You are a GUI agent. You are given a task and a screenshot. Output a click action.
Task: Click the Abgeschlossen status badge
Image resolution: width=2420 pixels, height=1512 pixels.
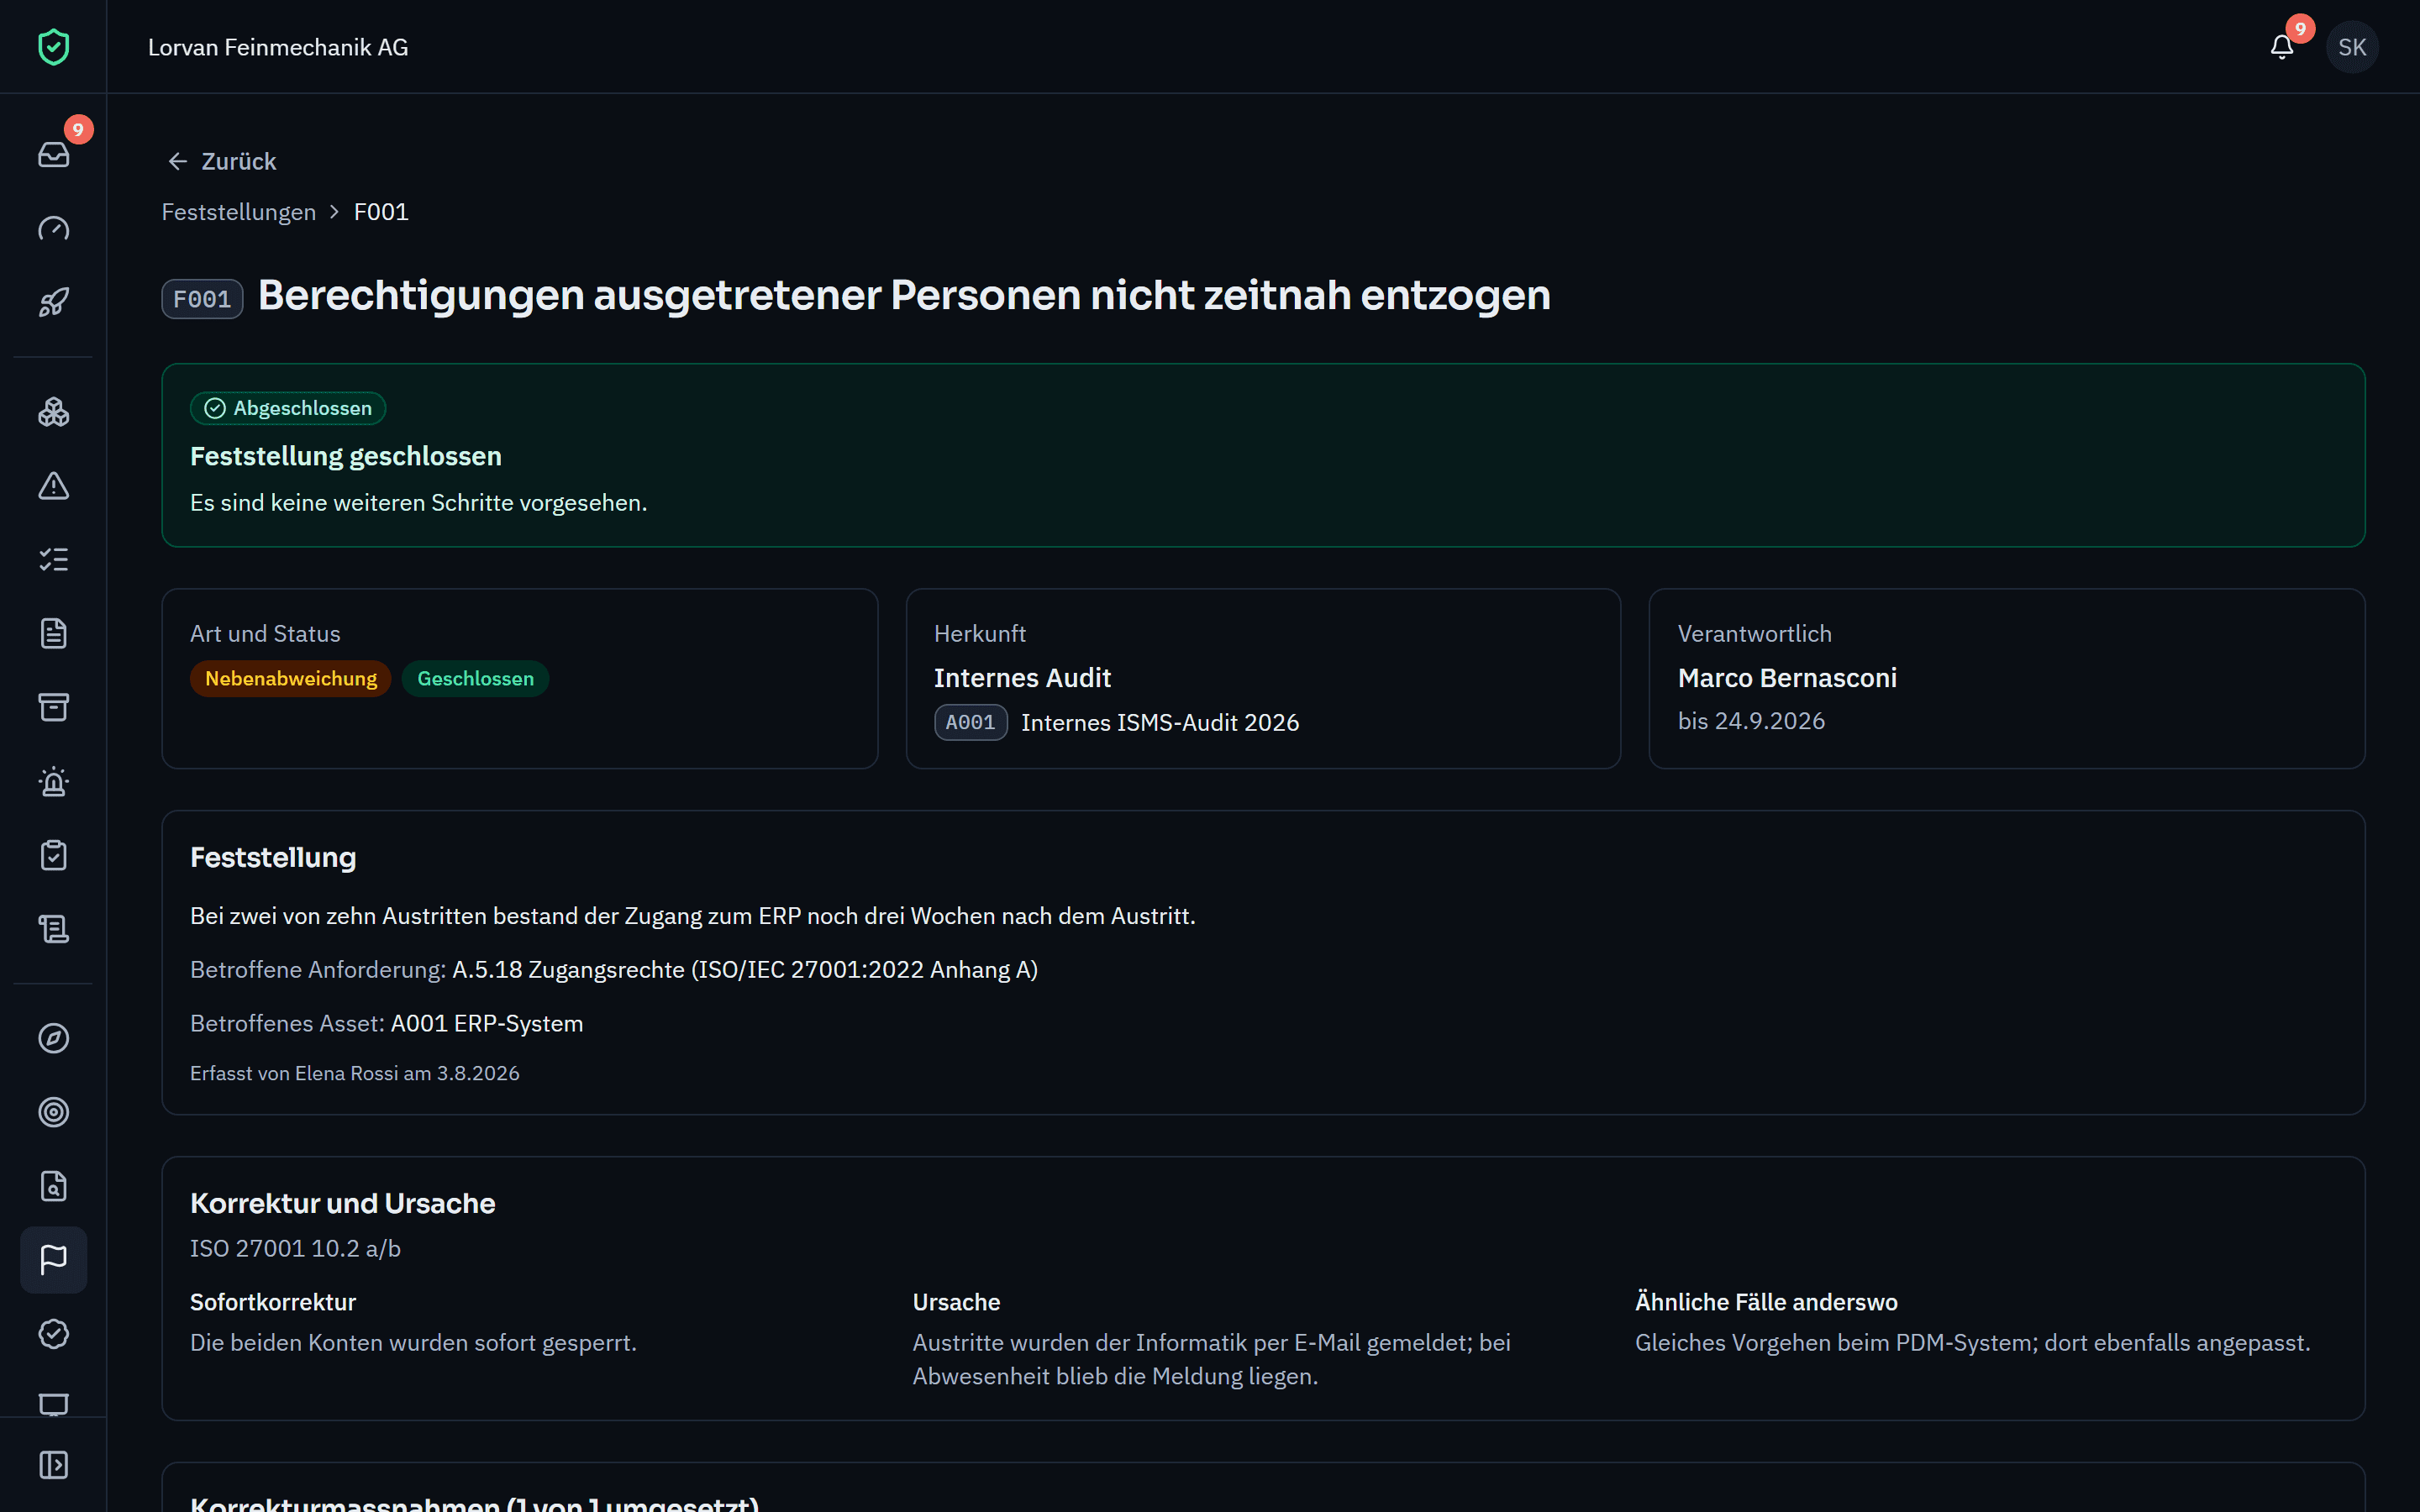[x=288, y=408]
